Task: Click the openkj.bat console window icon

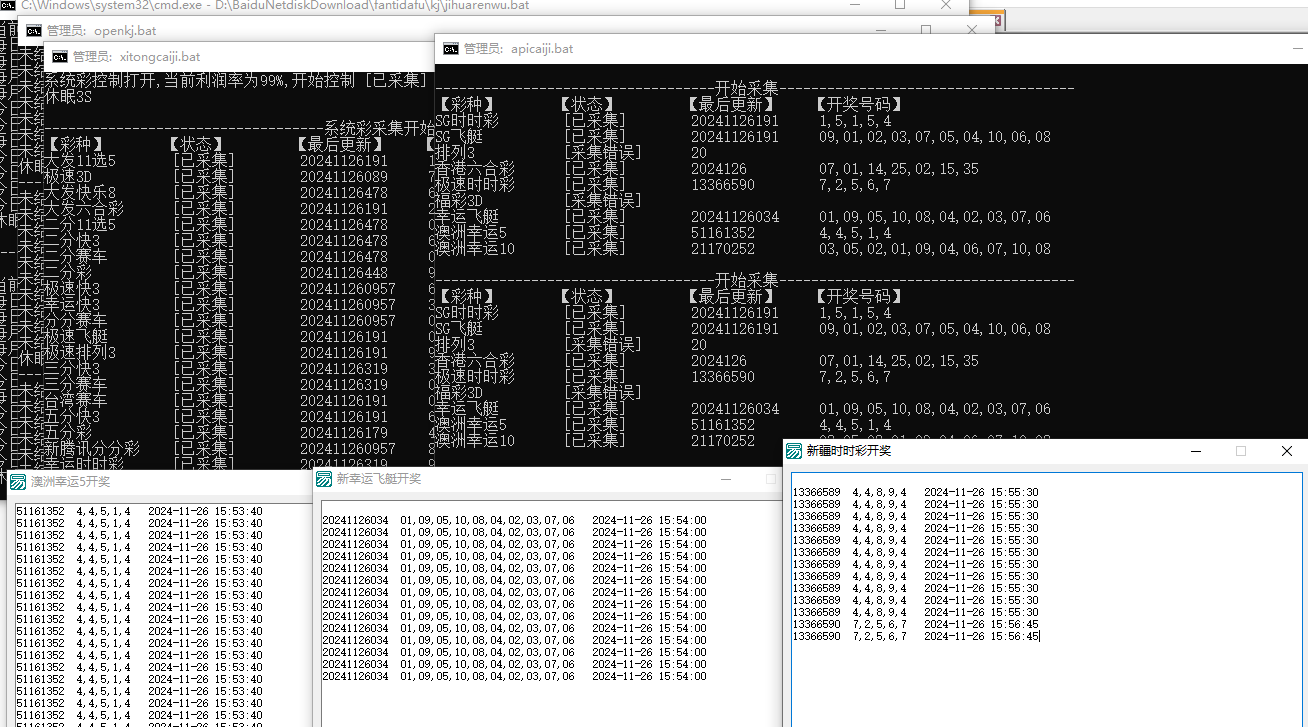Action: coord(34,30)
